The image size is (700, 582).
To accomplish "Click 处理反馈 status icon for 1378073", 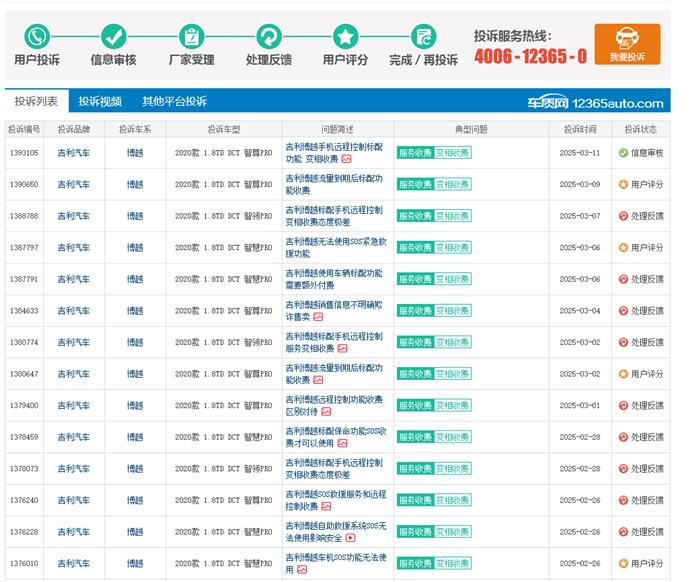I will (x=623, y=469).
